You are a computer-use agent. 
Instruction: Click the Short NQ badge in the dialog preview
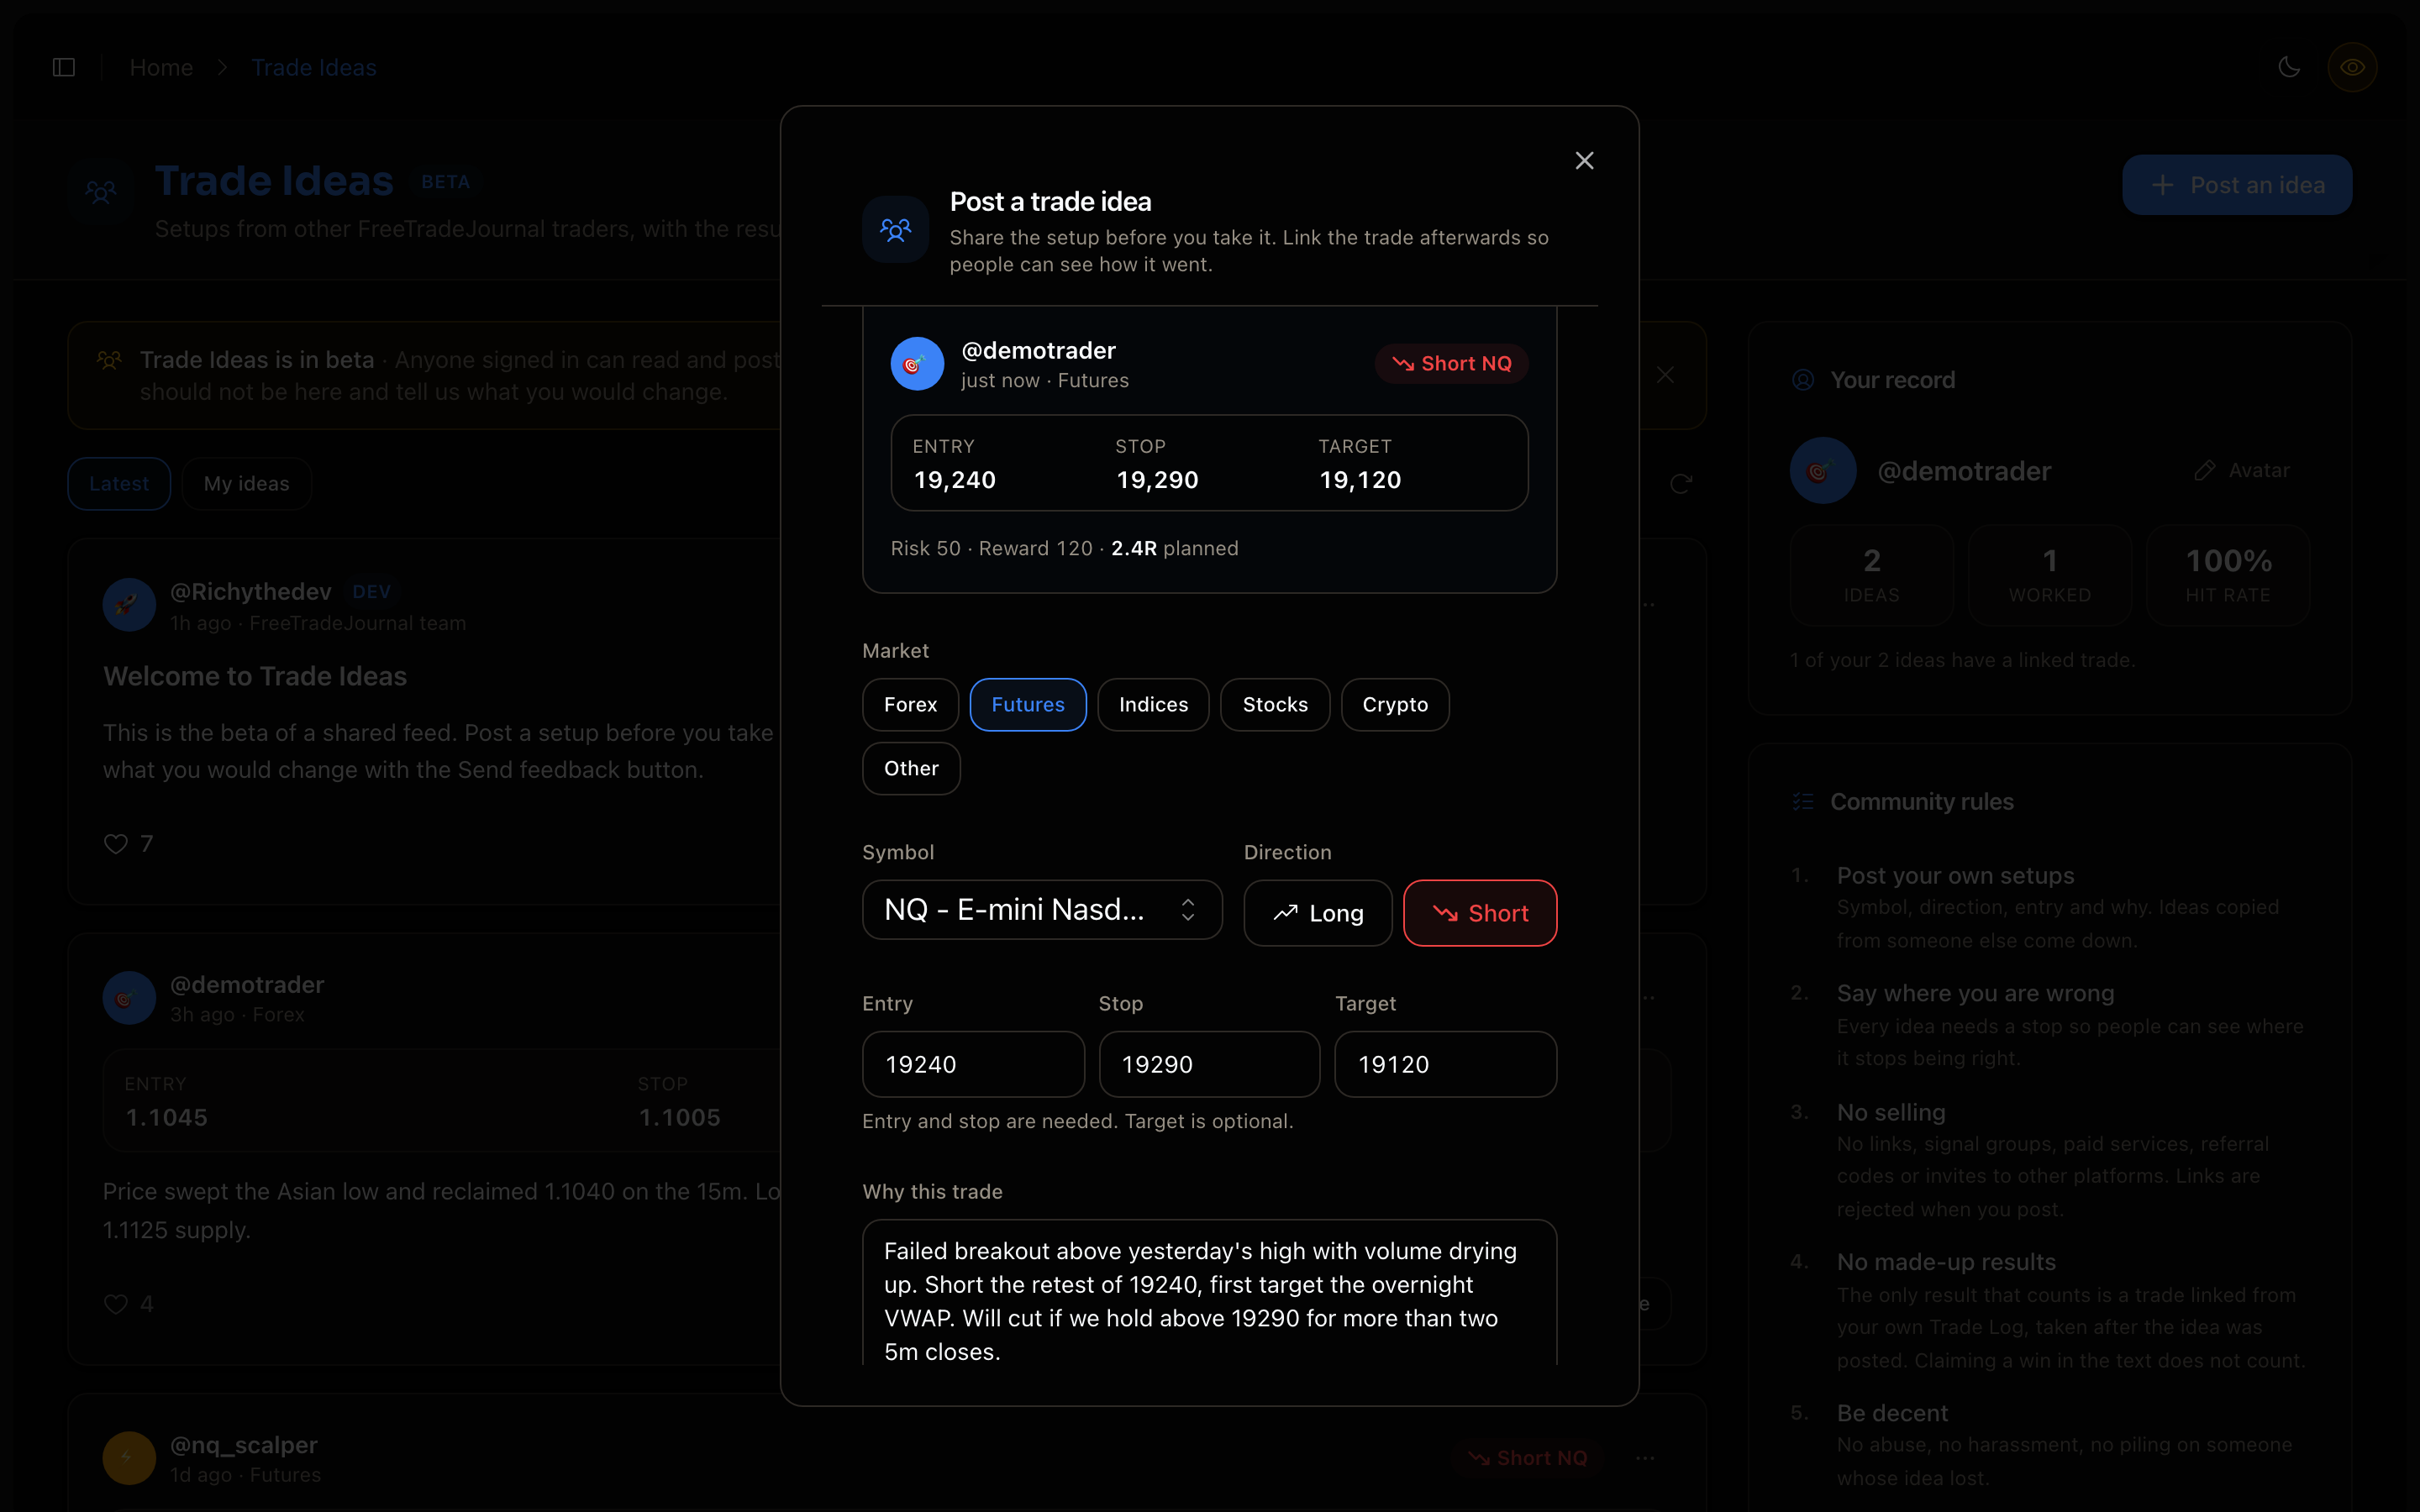click(1451, 364)
